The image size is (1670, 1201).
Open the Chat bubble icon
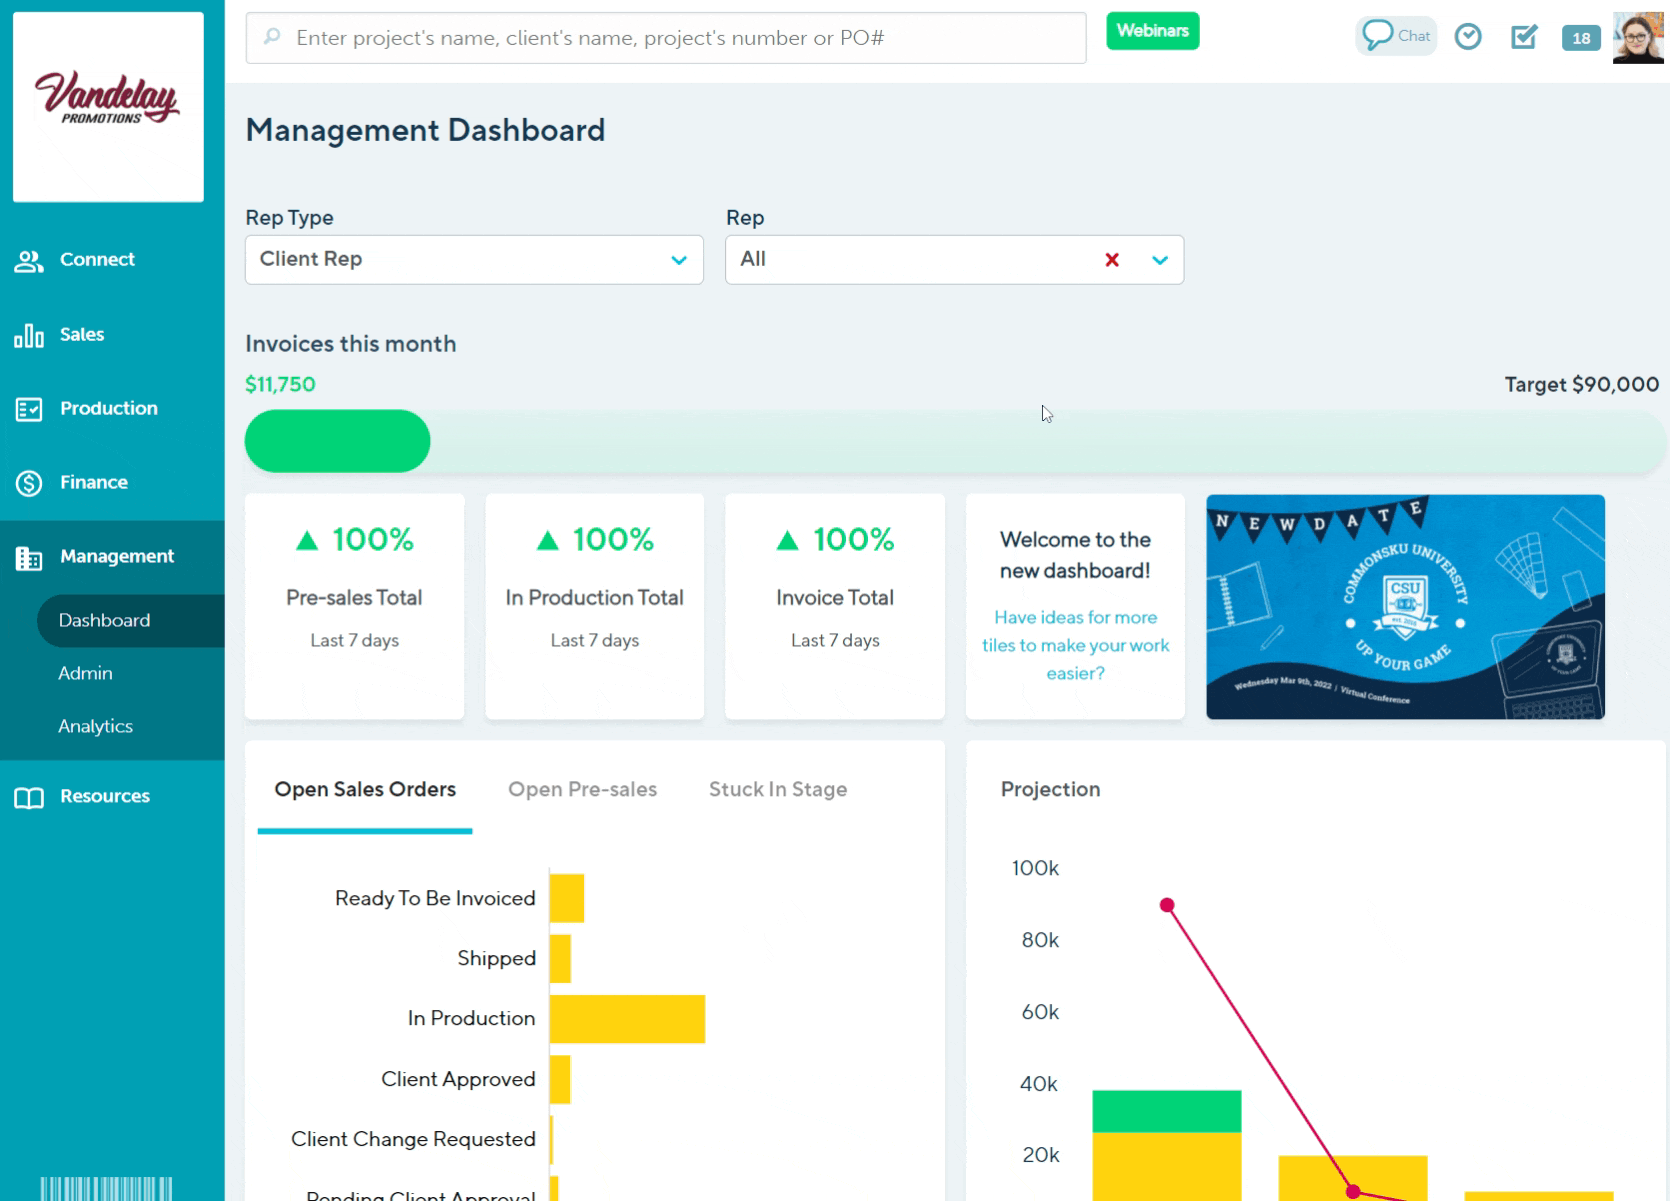pos(1395,36)
